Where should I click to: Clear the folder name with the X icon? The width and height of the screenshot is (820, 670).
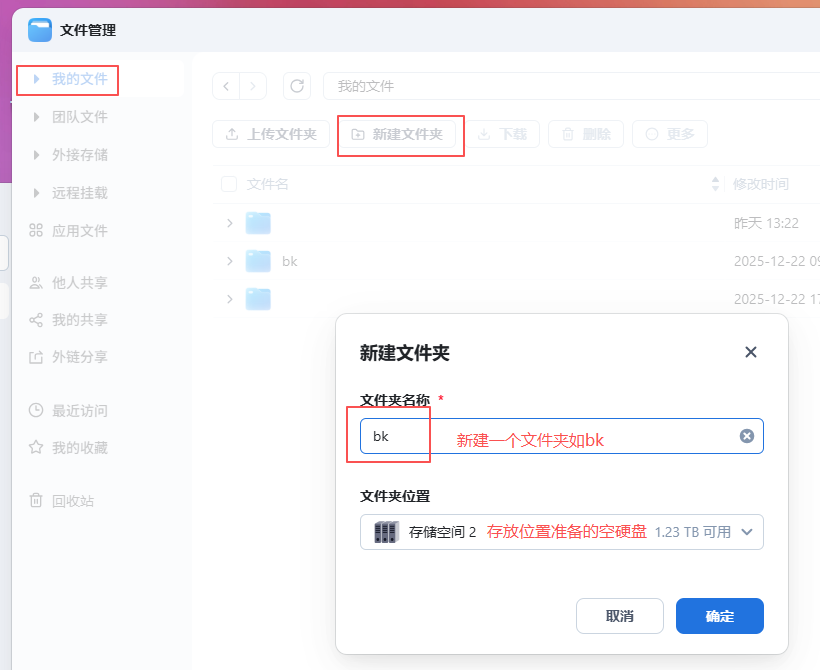746,436
